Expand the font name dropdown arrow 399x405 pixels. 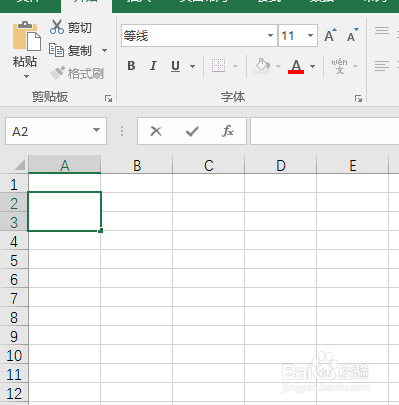click(x=270, y=35)
